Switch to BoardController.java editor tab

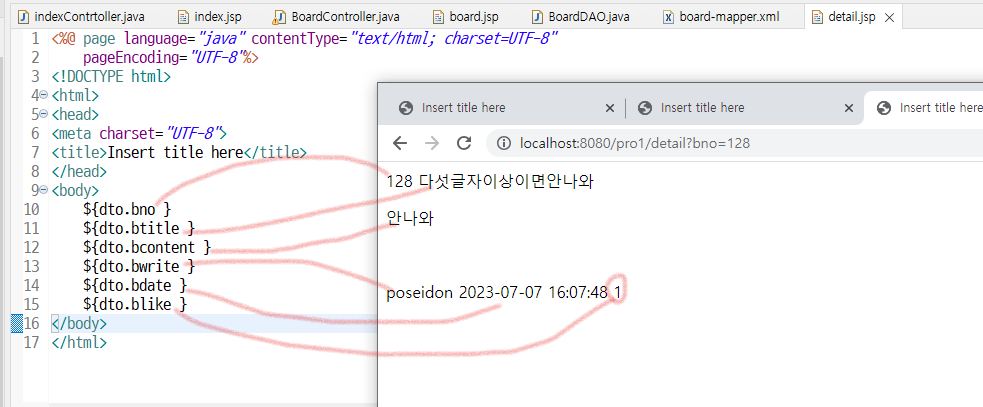[x=337, y=16]
